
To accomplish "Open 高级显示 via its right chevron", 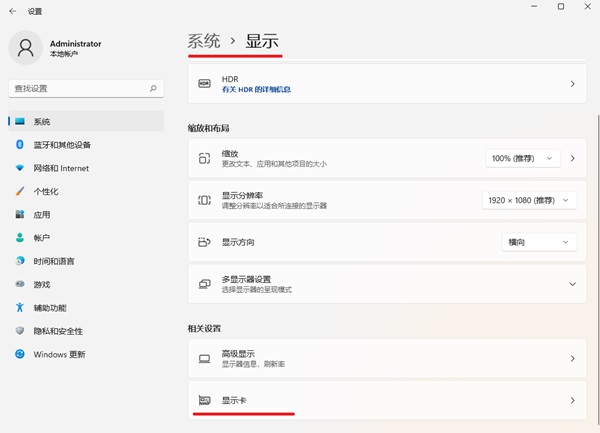I will pyautogui.click(x=572, y=358).
